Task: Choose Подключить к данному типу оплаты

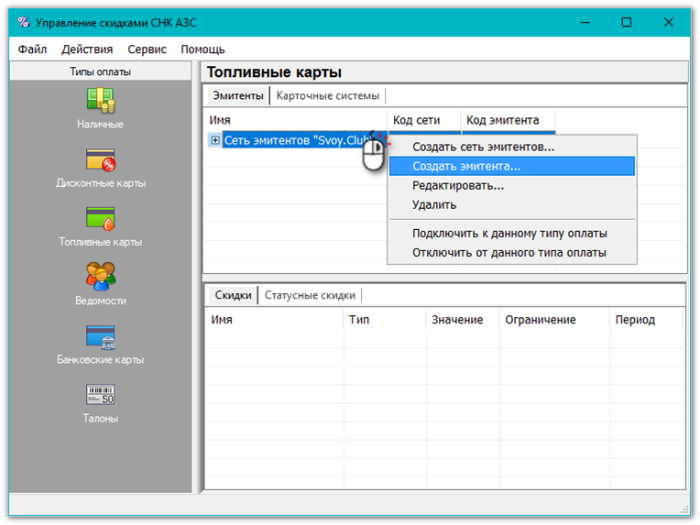Action: 510,233
